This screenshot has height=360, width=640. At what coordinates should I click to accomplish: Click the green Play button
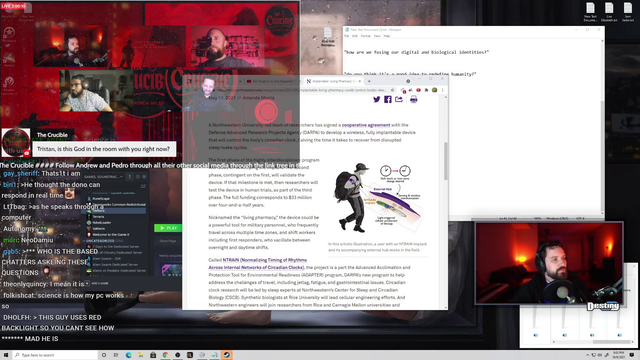point(168,228)
